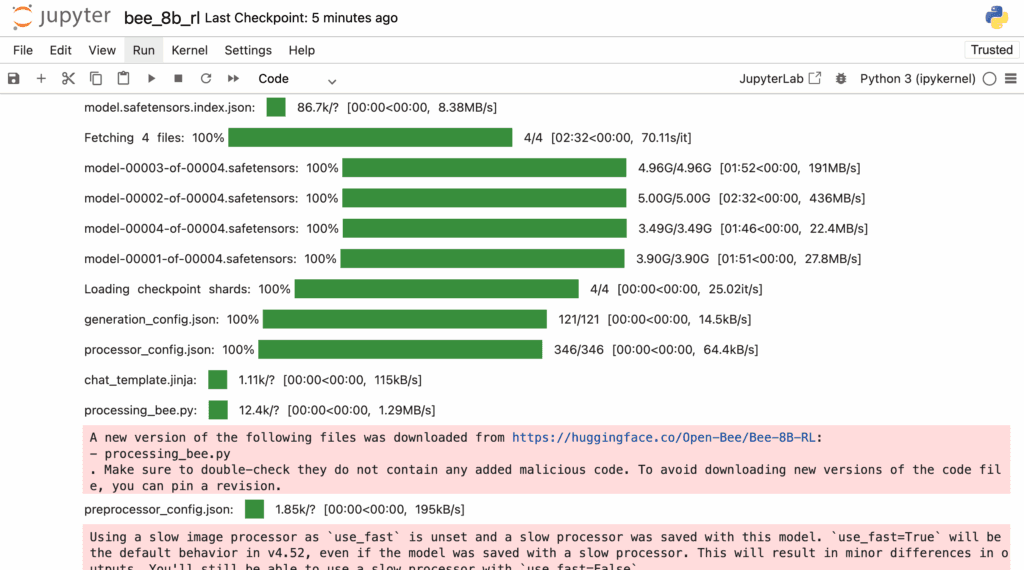Click the bee_8b_rl notebook title to rename
Image resolution: width=1024 pixels, height=570 pixels.
[161, 18]
